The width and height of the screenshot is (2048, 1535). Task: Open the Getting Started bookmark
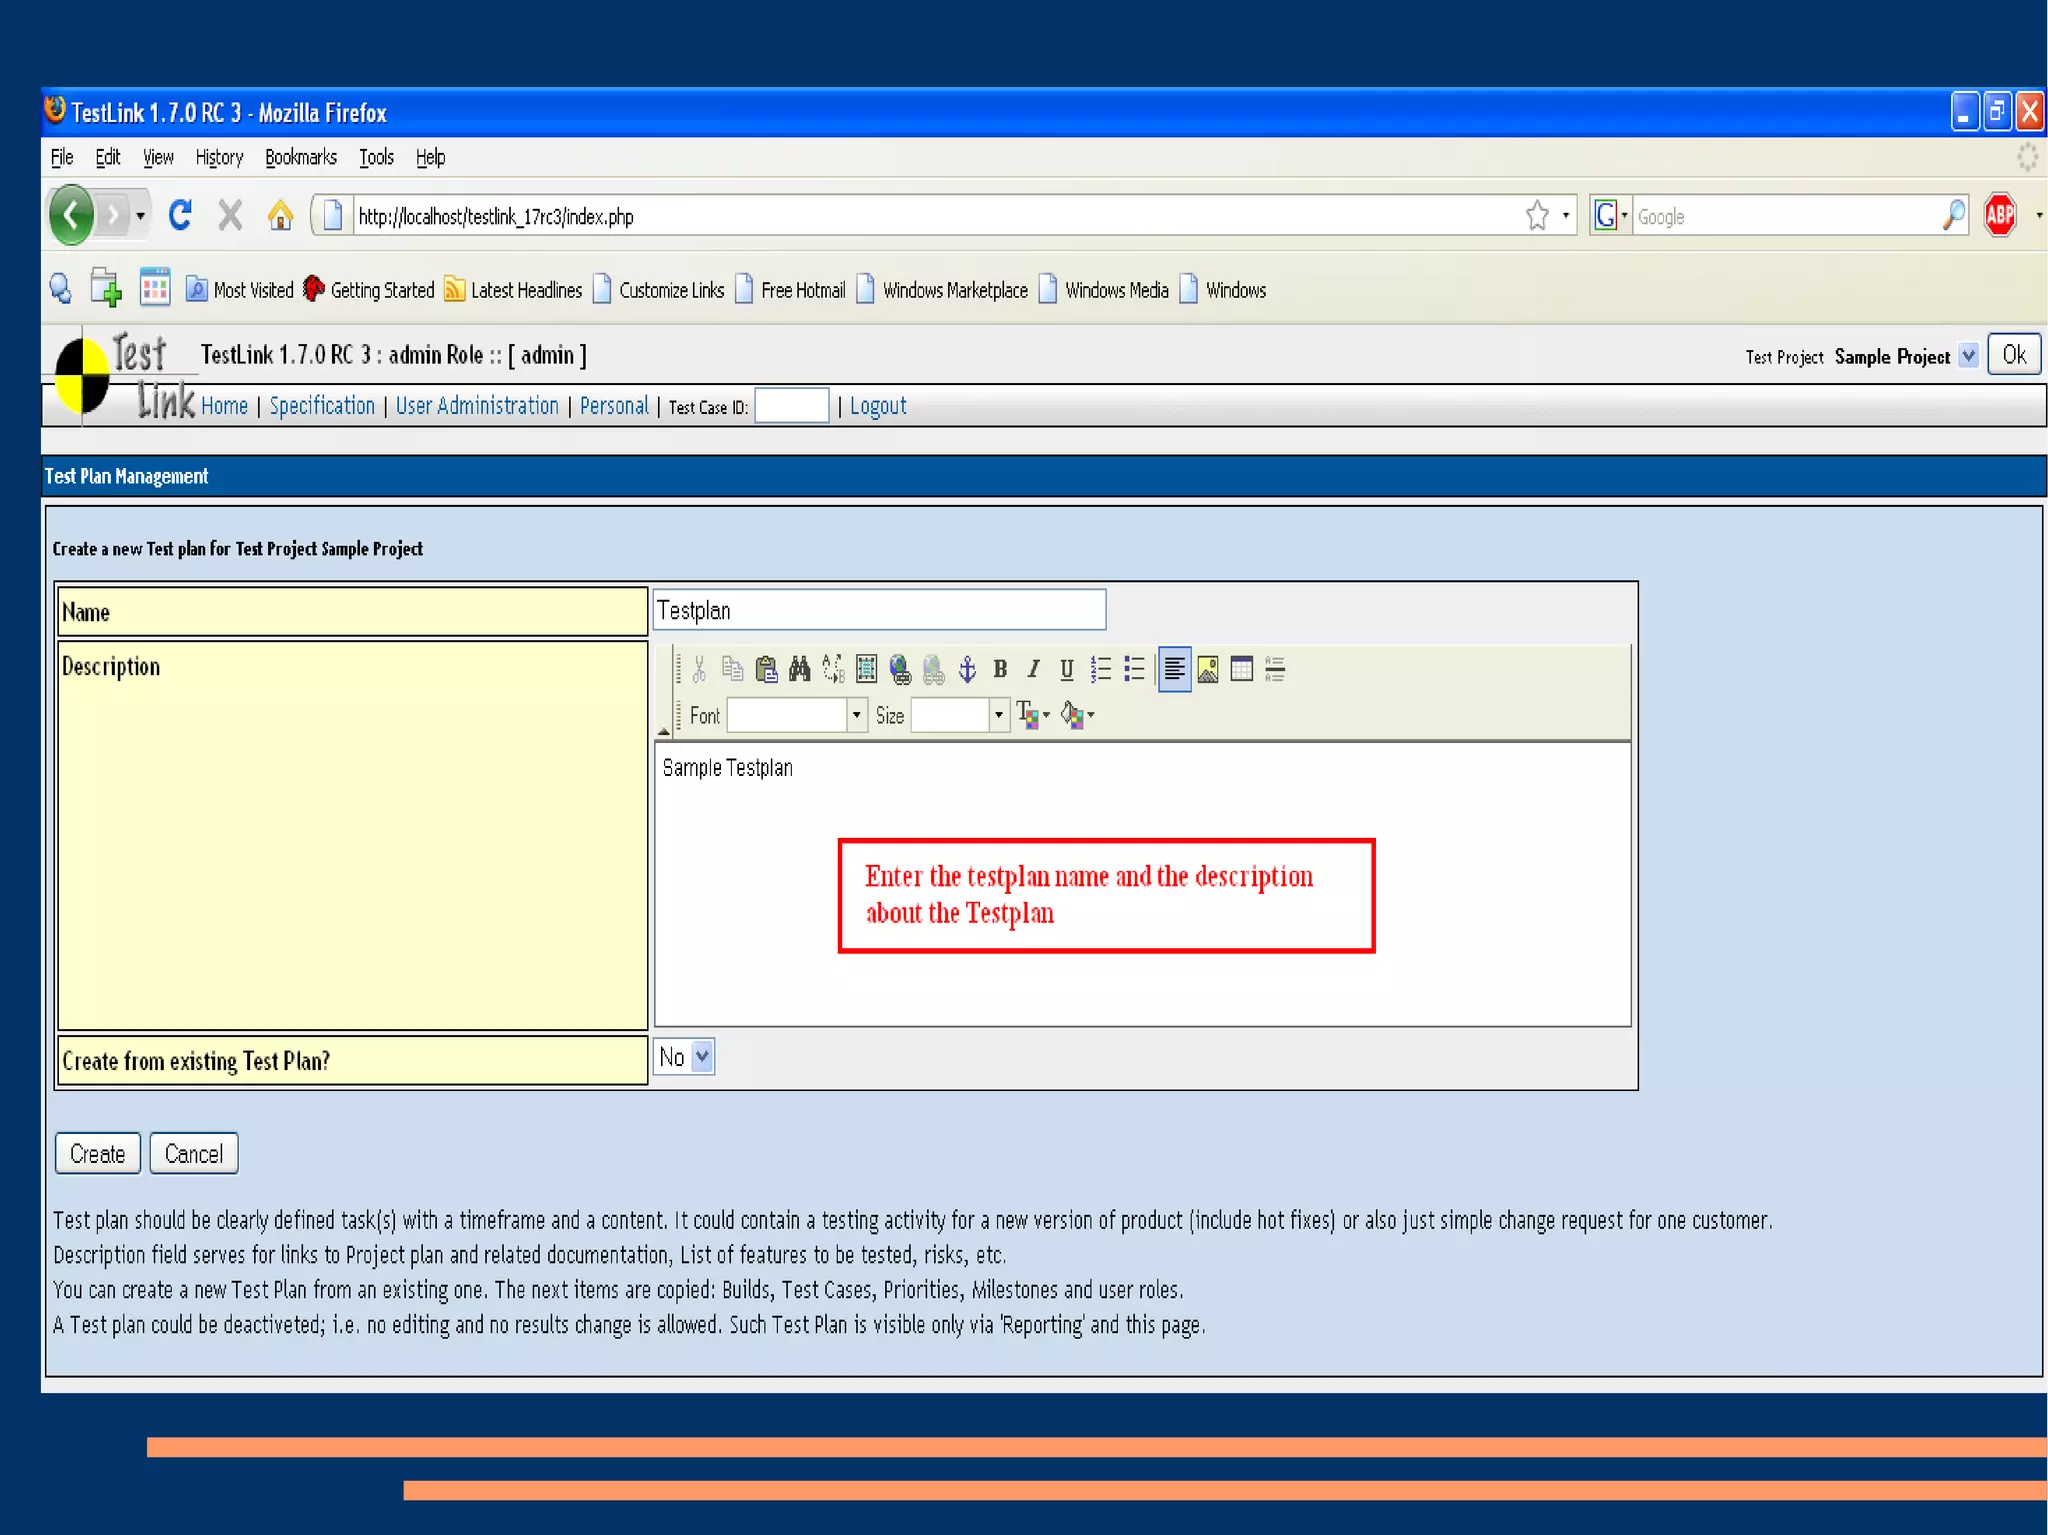369,290
